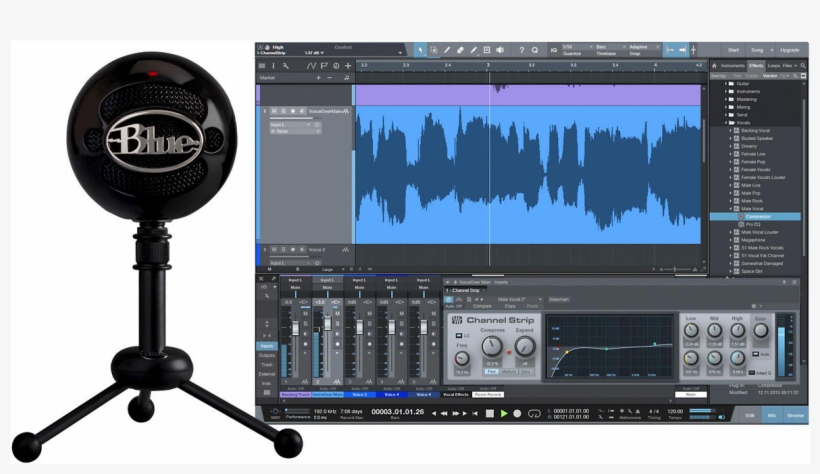Mute the Voice 2 track in arrangement

tap(274, 250)
